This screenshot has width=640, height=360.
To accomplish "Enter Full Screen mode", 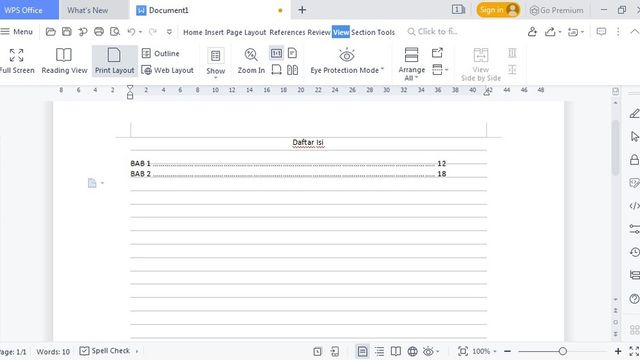I will point(17,61).
